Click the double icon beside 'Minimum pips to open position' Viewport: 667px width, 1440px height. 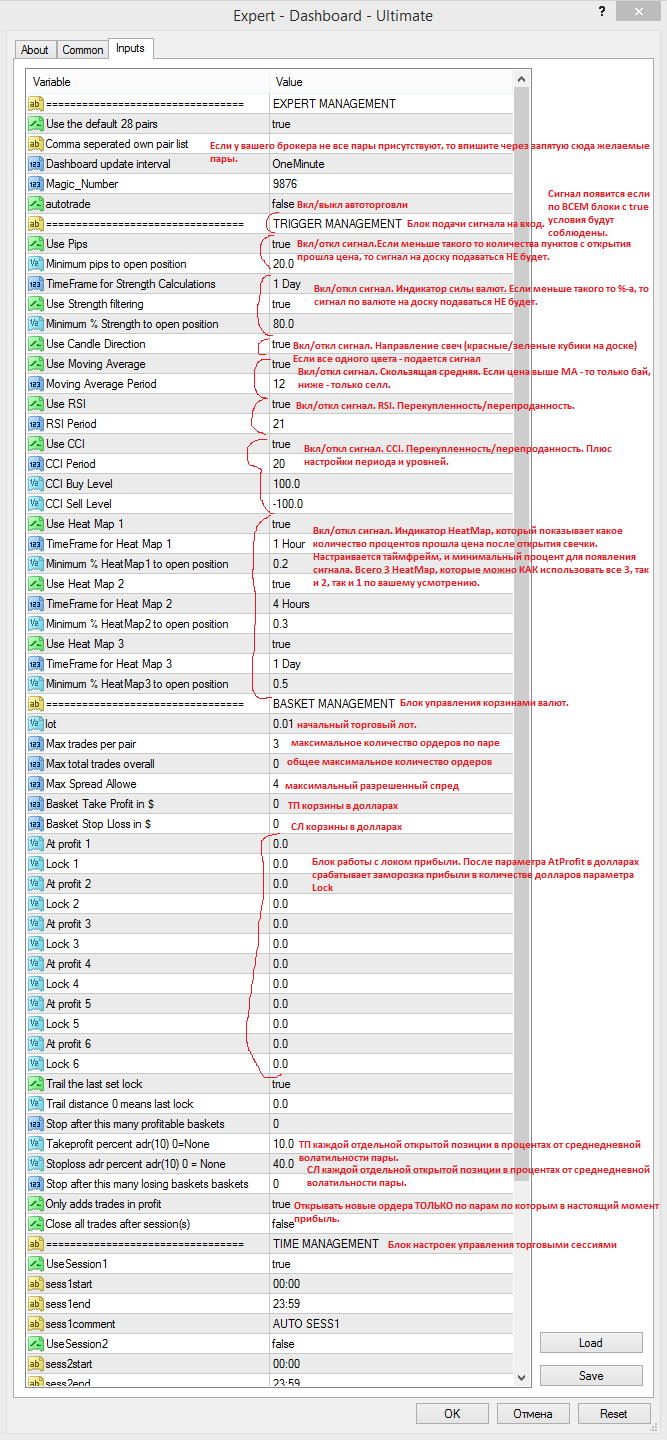tap(36, 264)
